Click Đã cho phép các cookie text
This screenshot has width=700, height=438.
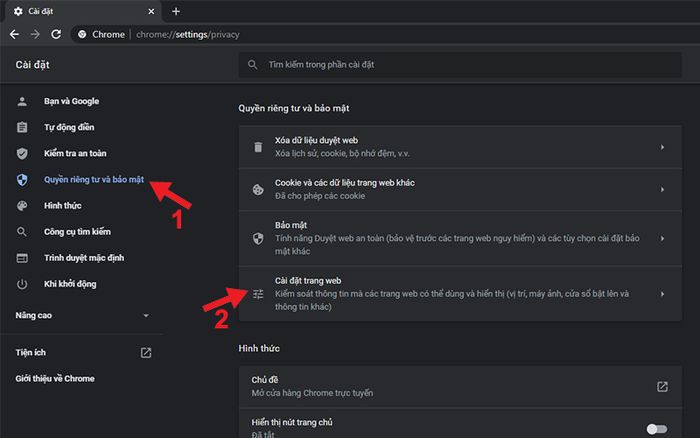pyautogui.click(x=320, y=196)
